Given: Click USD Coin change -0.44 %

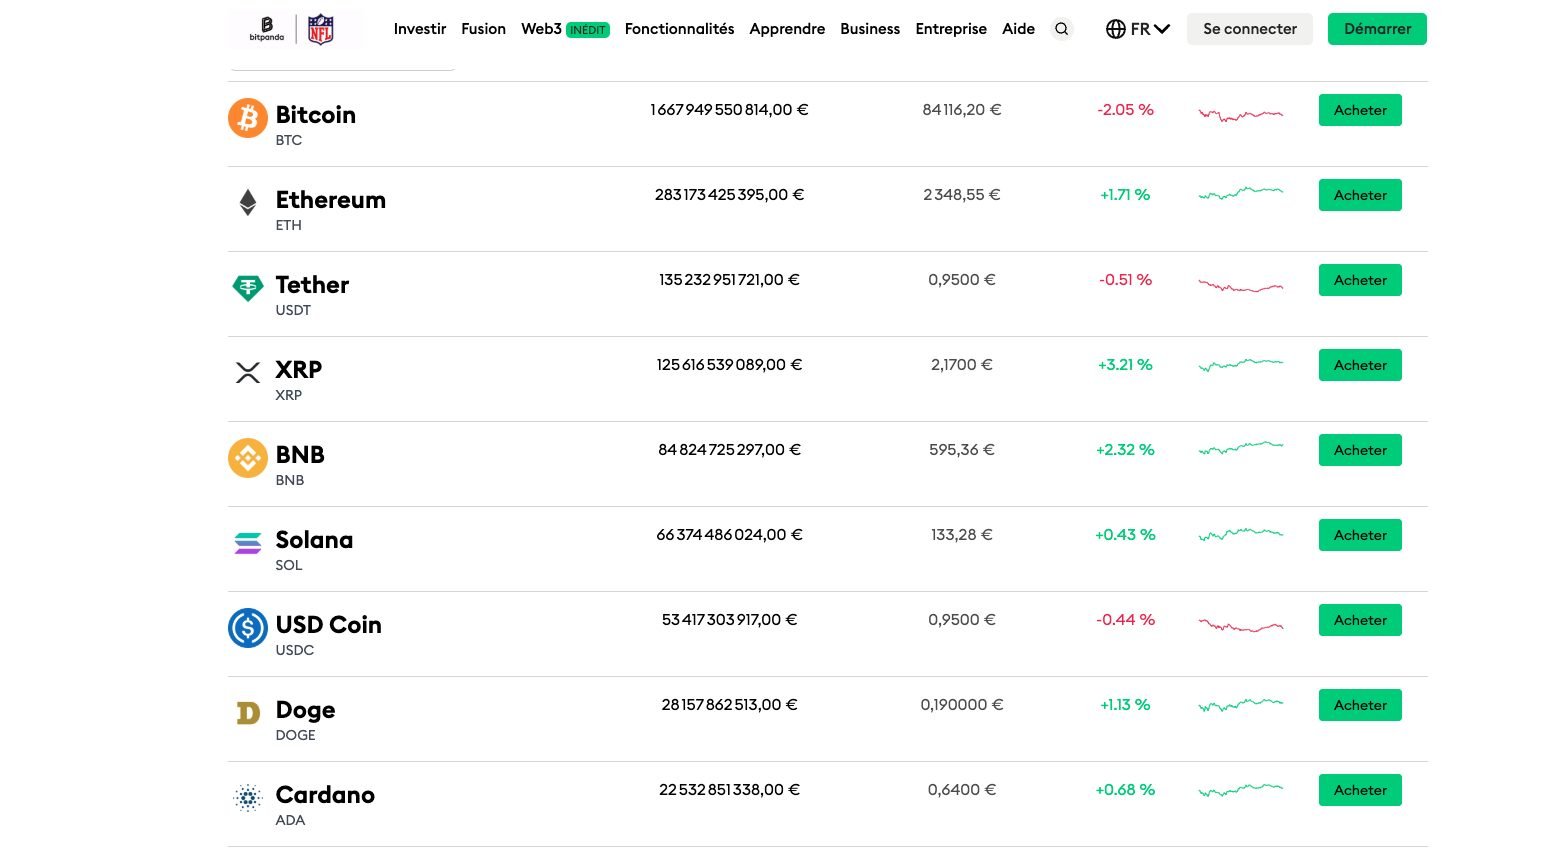Looking at the screenshot, I should point(1125,620).
